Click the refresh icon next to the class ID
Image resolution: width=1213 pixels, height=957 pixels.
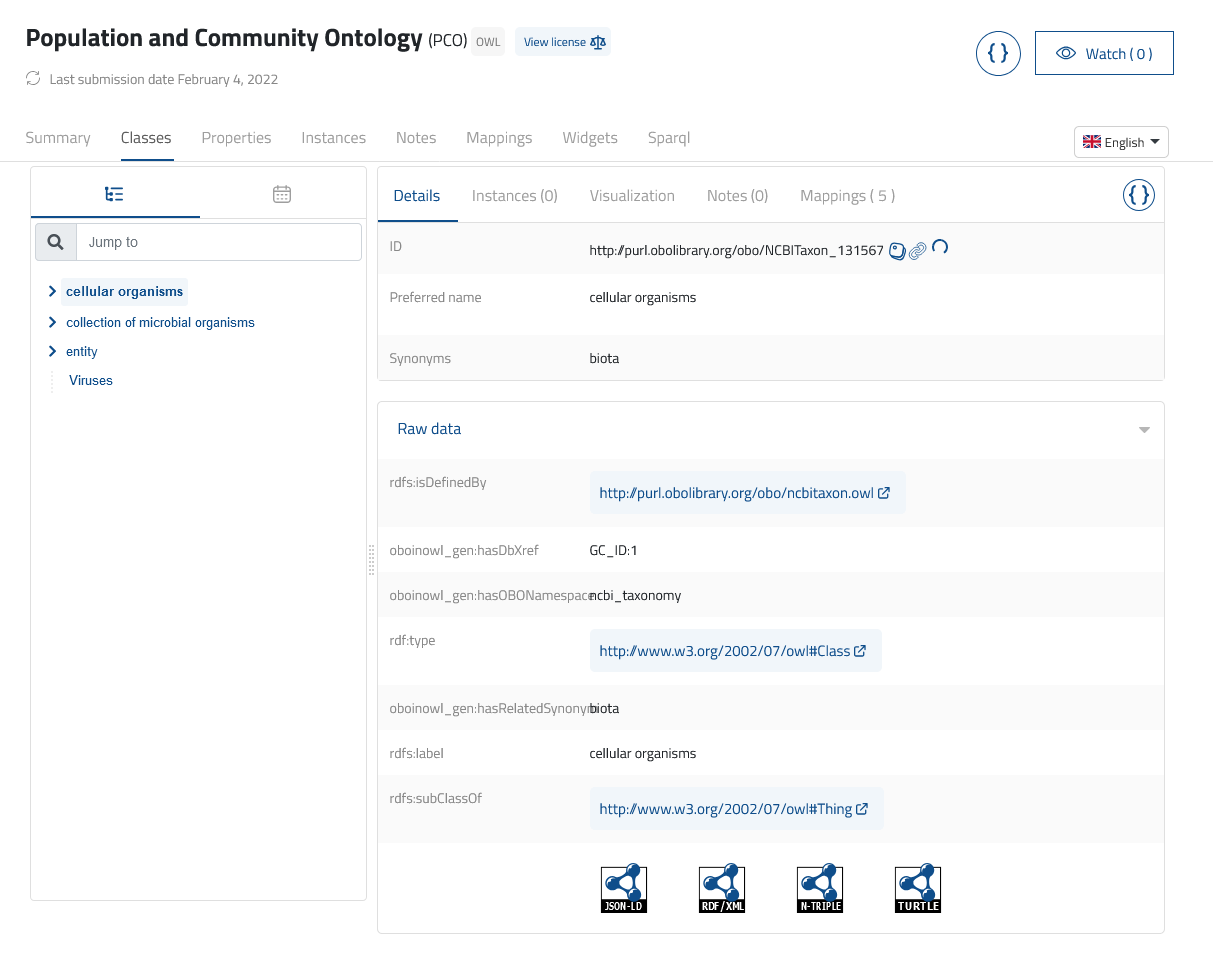(940, 251)
